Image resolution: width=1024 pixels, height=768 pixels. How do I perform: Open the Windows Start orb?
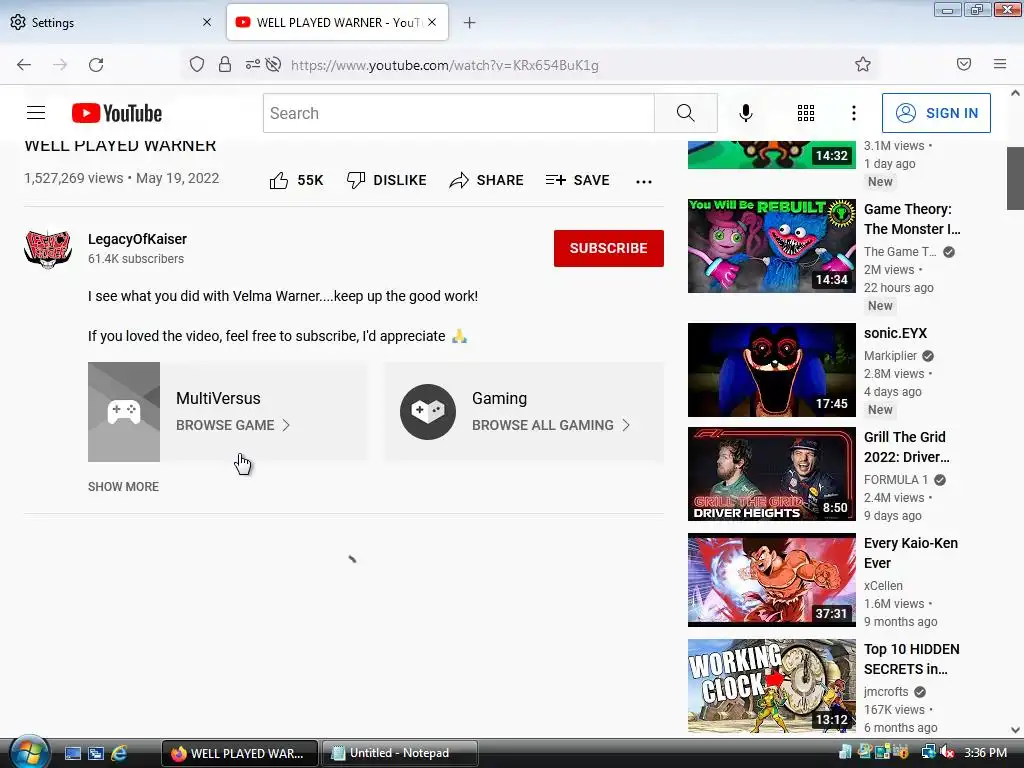[x=29, y=752]
